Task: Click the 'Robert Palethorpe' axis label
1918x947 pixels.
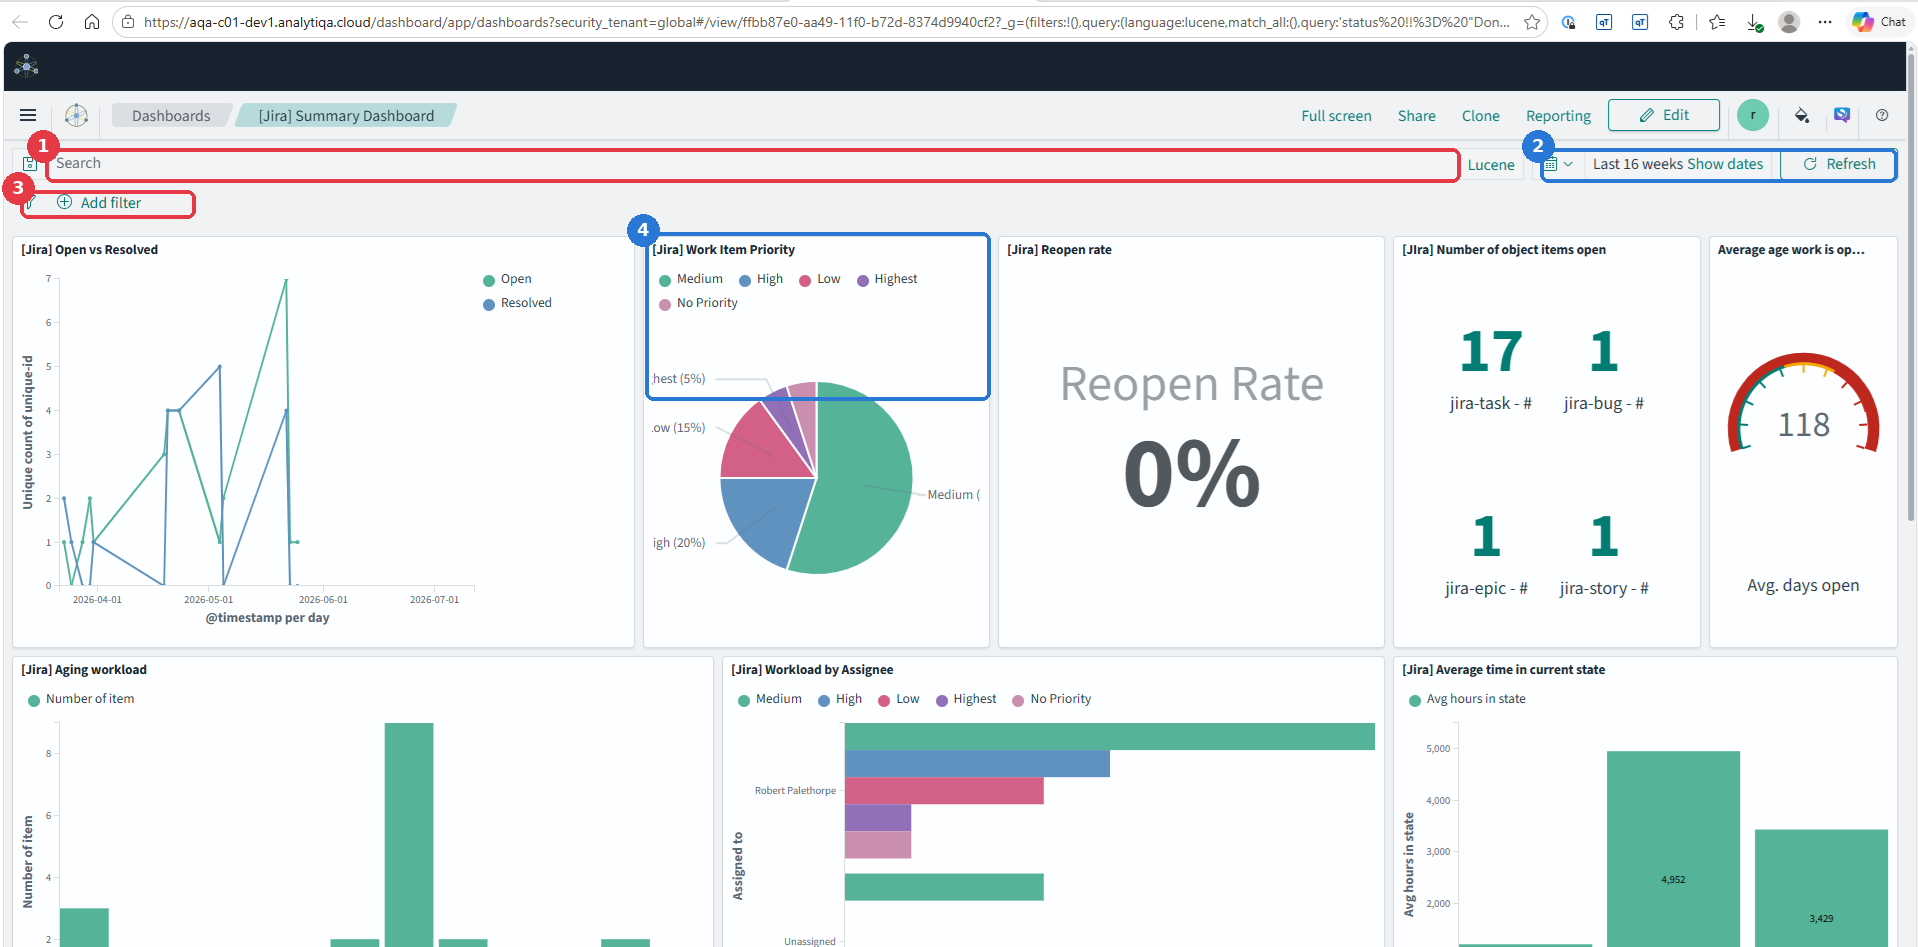Action: point(795,790)
